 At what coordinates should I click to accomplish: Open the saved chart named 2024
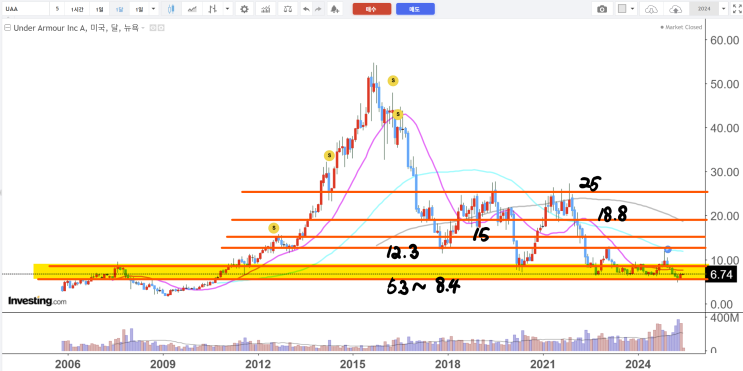pyautogui.click(x=704, y=9)
